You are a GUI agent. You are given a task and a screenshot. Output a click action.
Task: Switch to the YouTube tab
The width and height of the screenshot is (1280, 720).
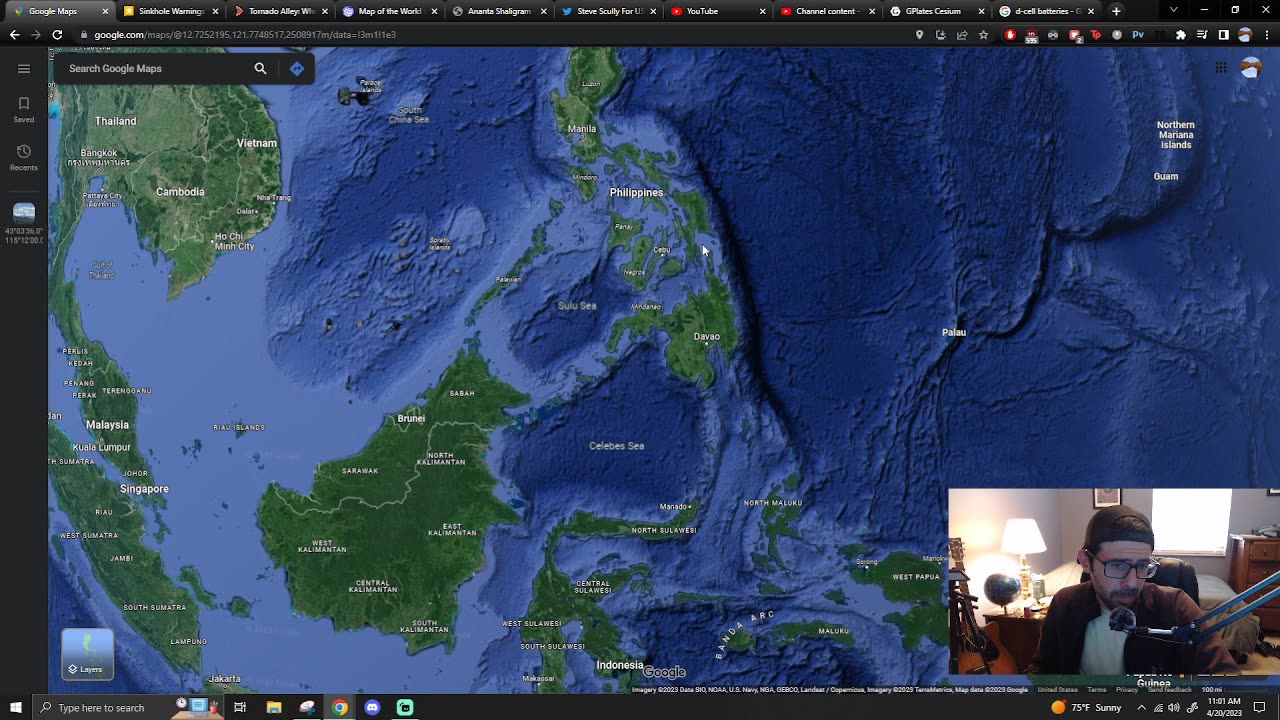click(716, 11)
